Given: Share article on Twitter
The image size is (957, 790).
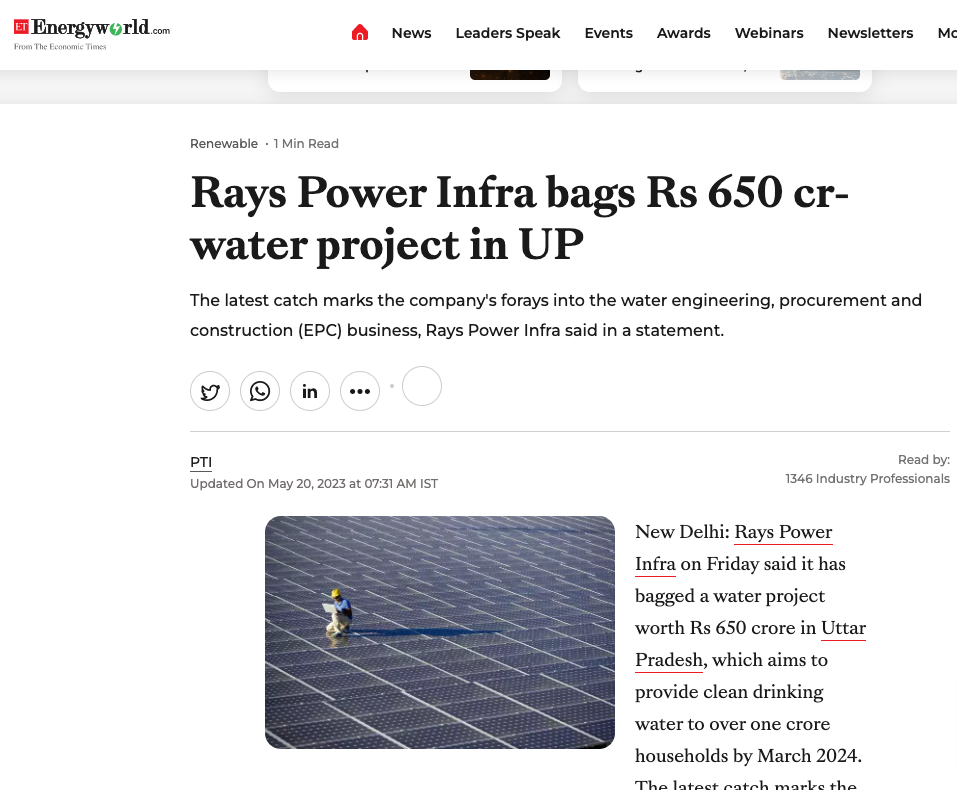Looking at the screenshot, I should [x=210, y=391].
